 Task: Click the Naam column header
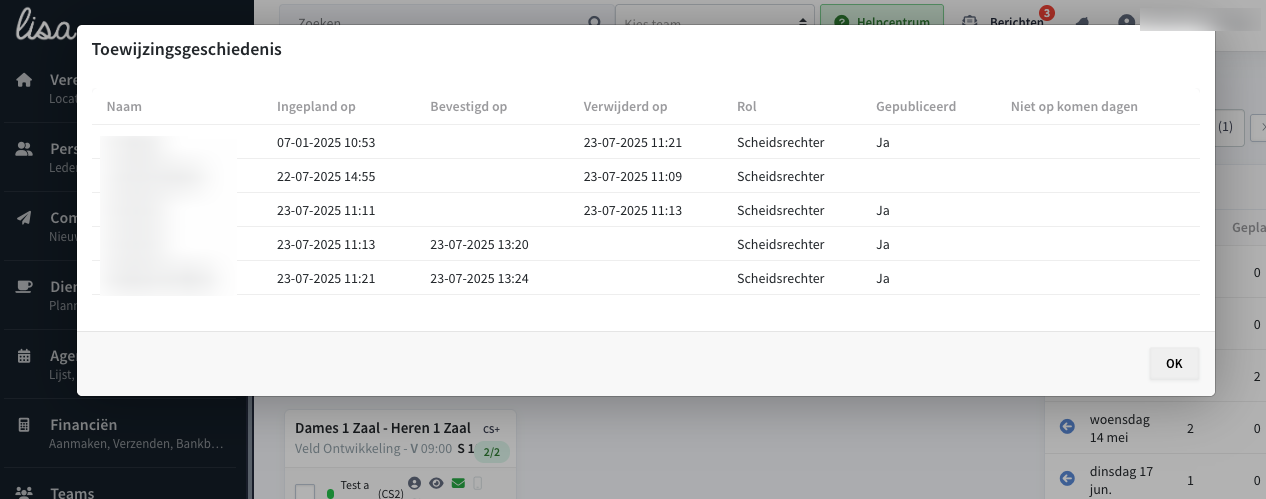coord(124,107)
